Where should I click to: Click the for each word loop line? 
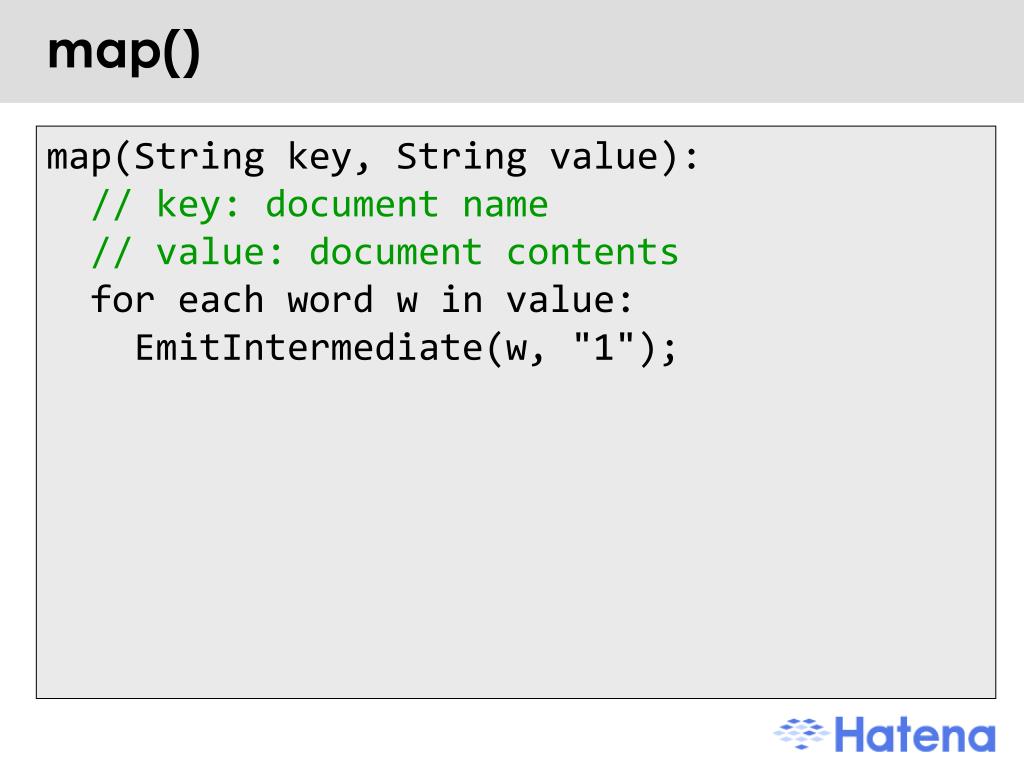362,300
